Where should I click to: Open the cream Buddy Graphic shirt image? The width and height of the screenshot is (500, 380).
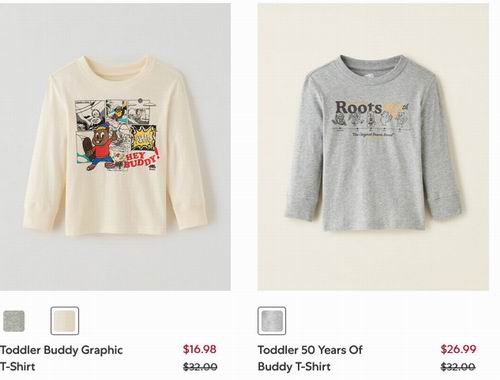115,147
